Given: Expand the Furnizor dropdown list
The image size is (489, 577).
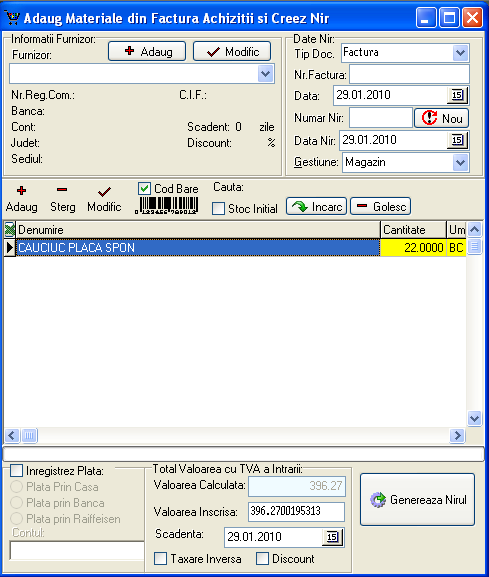Looking at the screenshot, I should pyautogui.click(x=266, y=74).
